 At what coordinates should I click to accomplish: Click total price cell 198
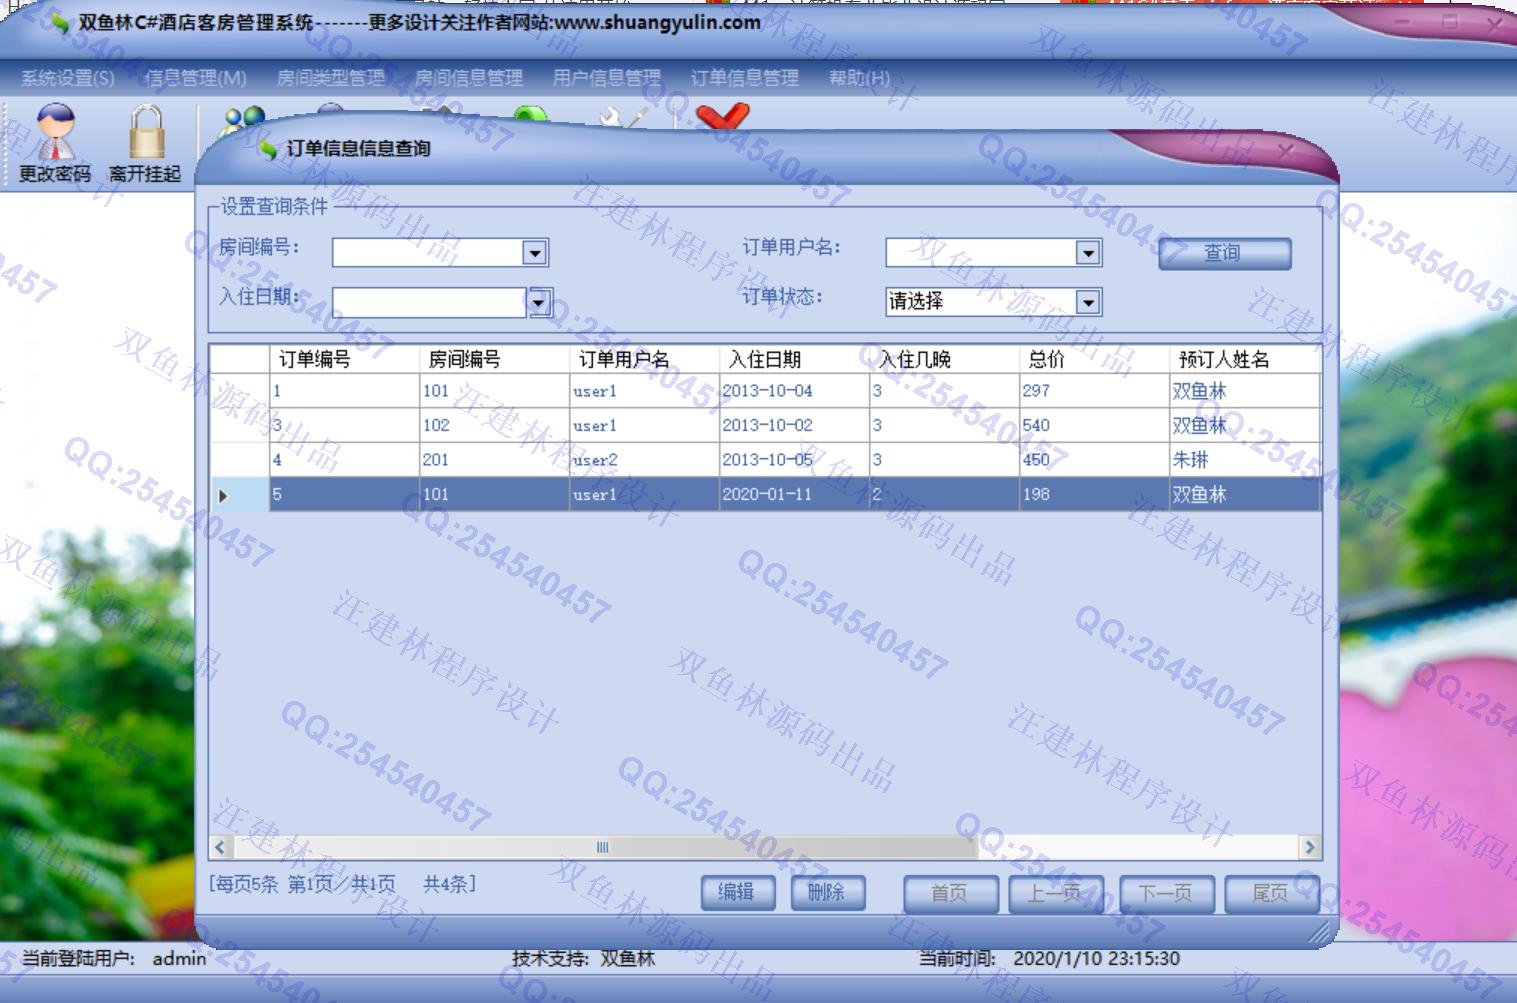click(1094, 494)
